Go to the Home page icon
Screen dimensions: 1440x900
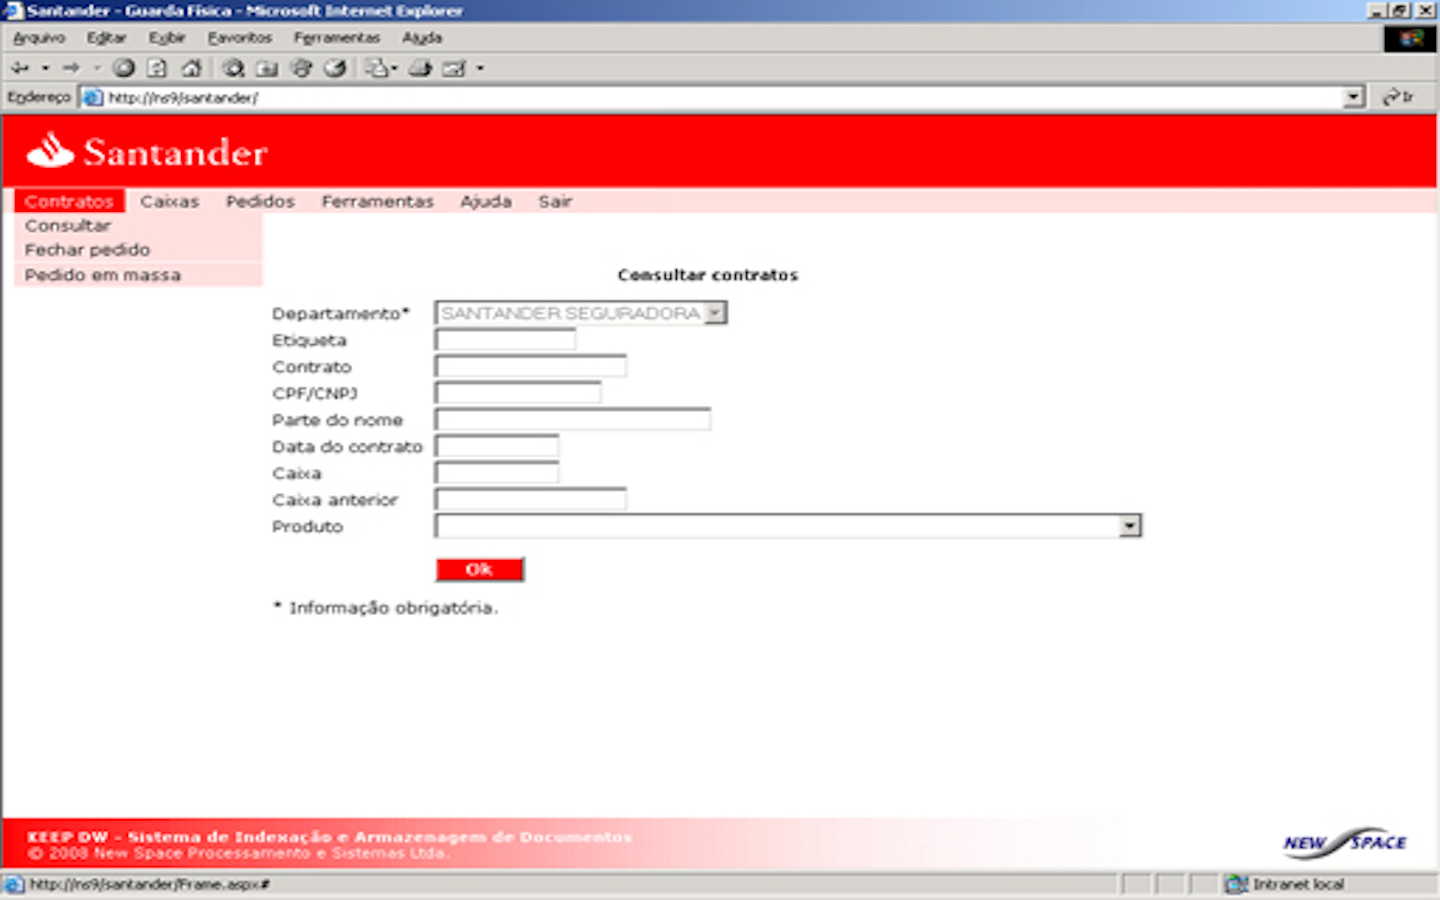191,68
